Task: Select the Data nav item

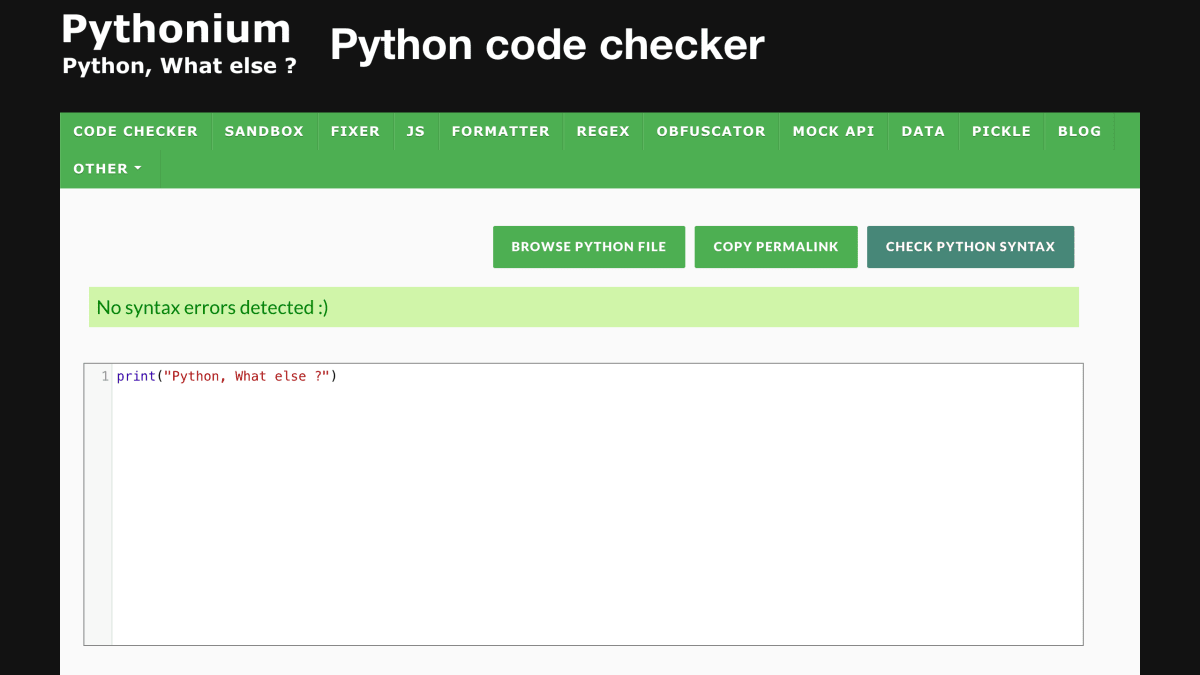Action: coord(923,131)
